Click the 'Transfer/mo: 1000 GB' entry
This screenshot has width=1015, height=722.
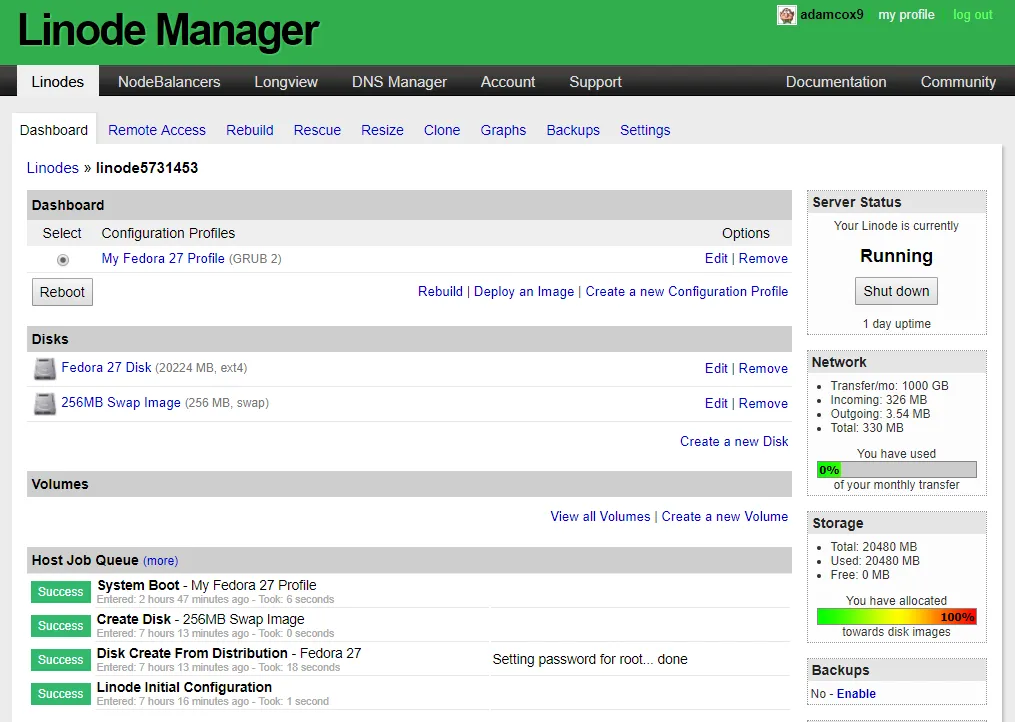[889, 386]
